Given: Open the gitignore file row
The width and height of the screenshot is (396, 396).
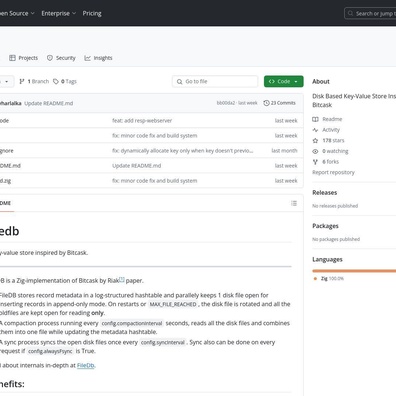Looking at the screenshot, I should pyautogui.click(x=7, y=151).
